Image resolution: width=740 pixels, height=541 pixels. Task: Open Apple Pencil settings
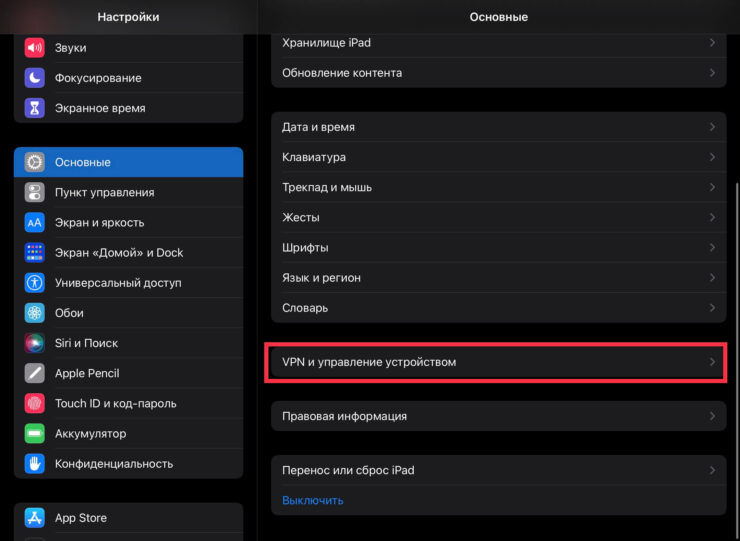[x=128, y=373]
